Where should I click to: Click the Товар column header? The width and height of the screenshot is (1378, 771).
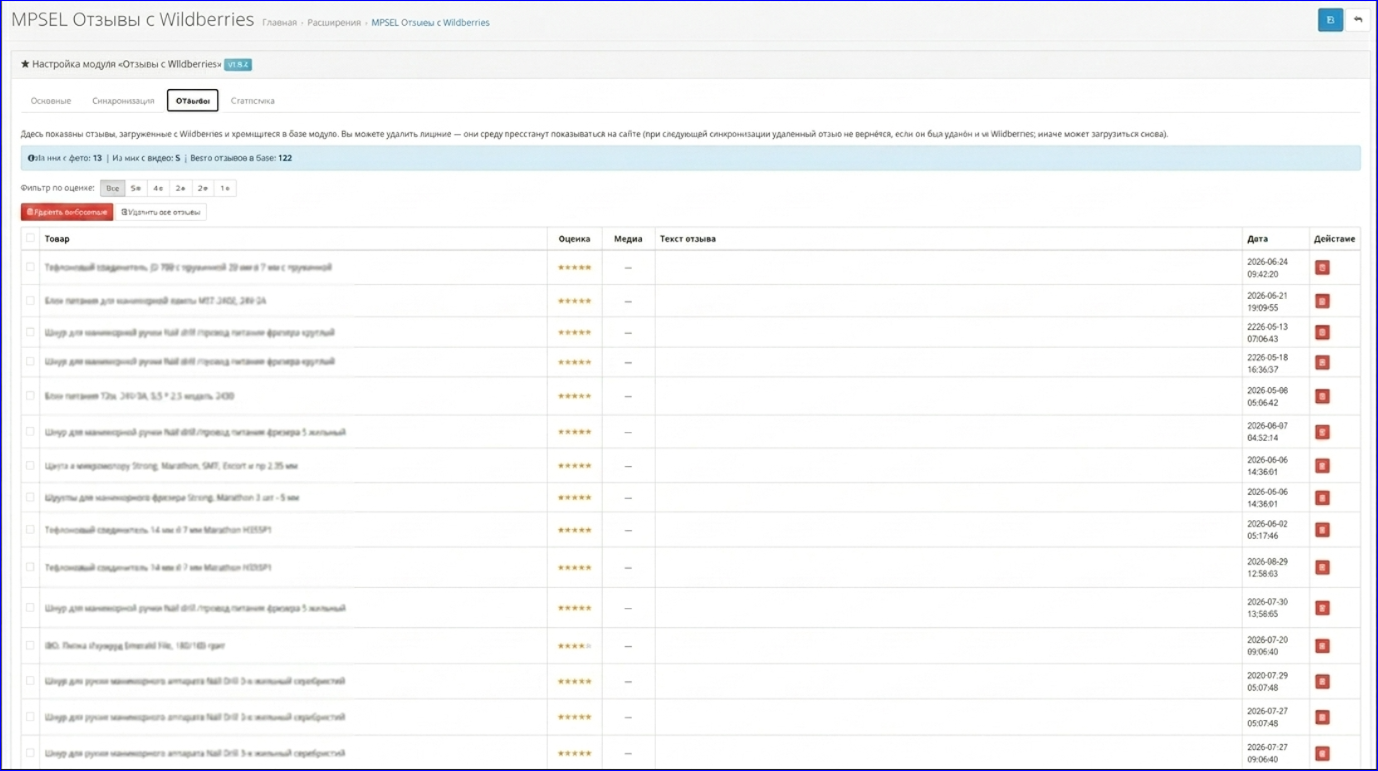click(57, 239)
